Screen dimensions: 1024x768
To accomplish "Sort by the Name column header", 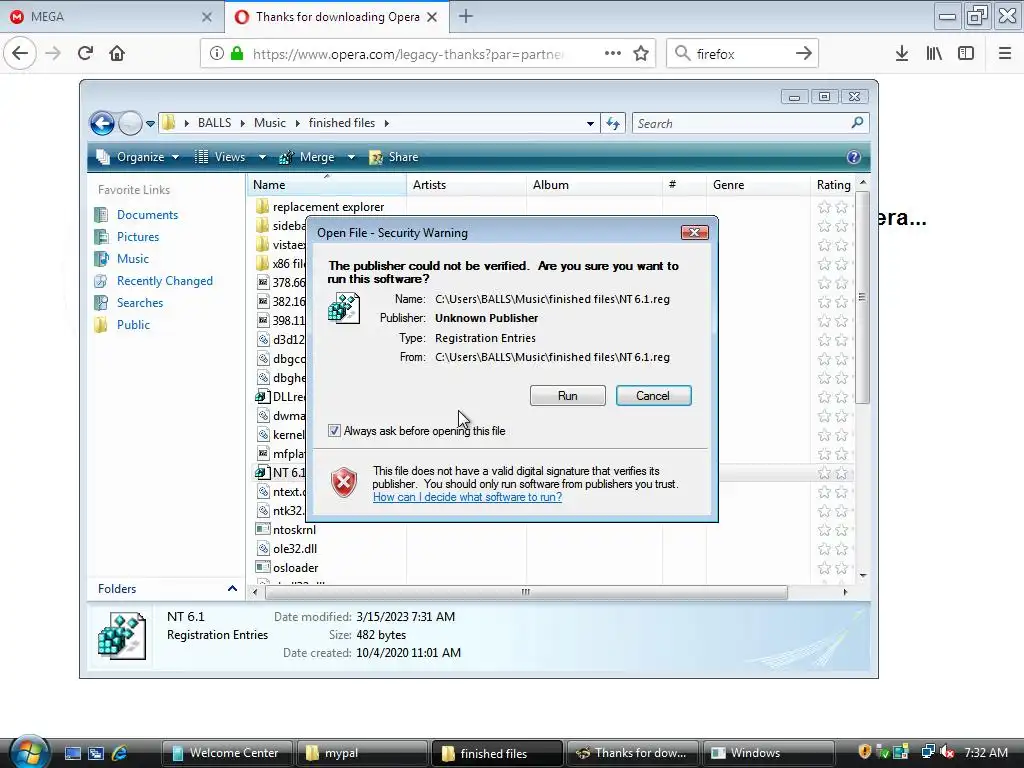I will tap(326, 185).
